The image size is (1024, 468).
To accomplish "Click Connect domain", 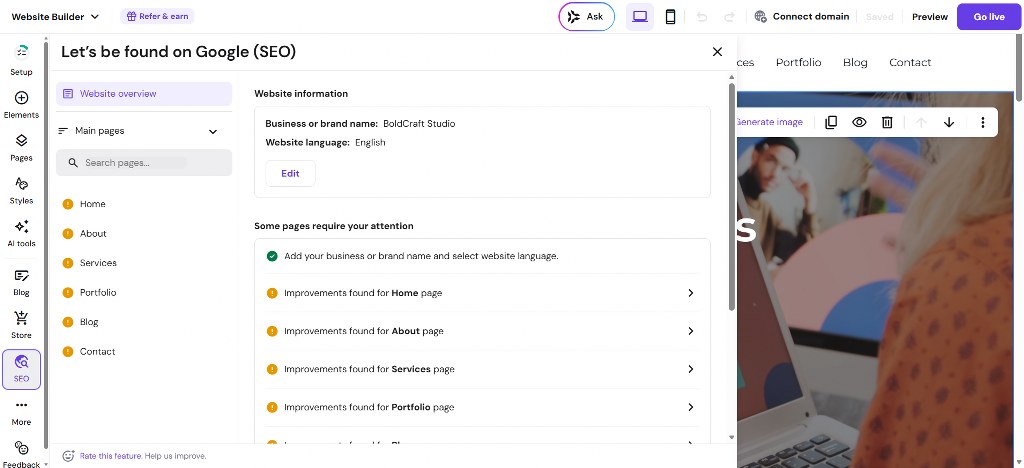I will click(x=802, y=17).
